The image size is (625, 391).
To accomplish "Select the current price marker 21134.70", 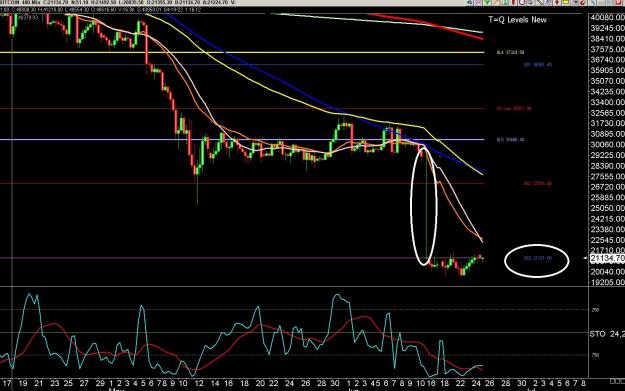I will [x=607, y=258].
